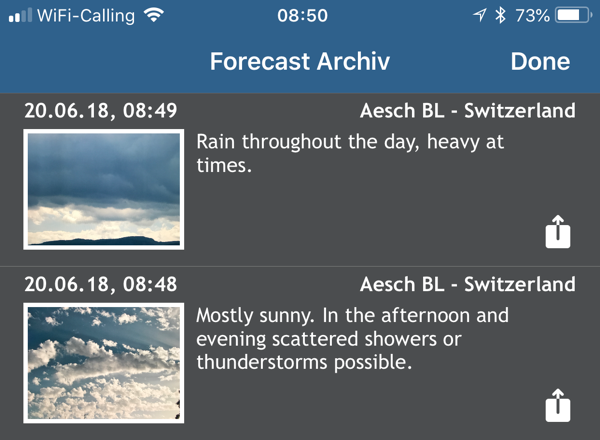Tap second Aesch BL - Switzerland location label
The height and width of the screenshot is (440, 600).
coord(468,285)
